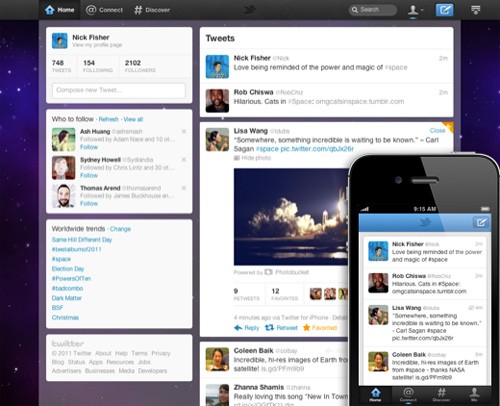Image resolution: width=500 pixels, height=406 pixels.
Task: Open the #bestalbumof2011 trend
Action: click(x=76, y=249)
